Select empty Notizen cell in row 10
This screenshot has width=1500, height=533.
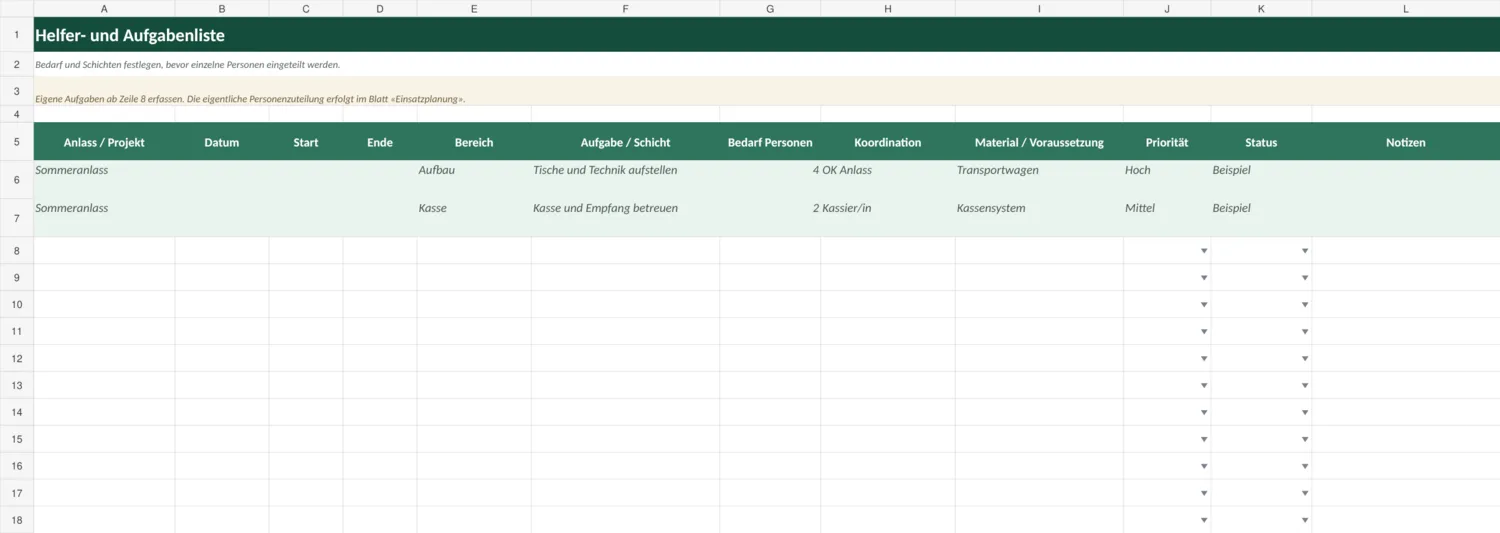pos(1406,305)
